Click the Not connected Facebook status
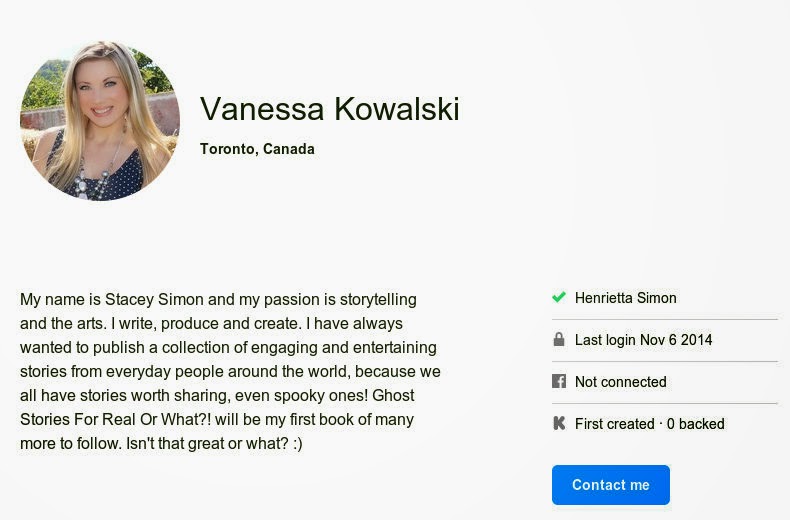The image size is (790, 520). (620, 382)
